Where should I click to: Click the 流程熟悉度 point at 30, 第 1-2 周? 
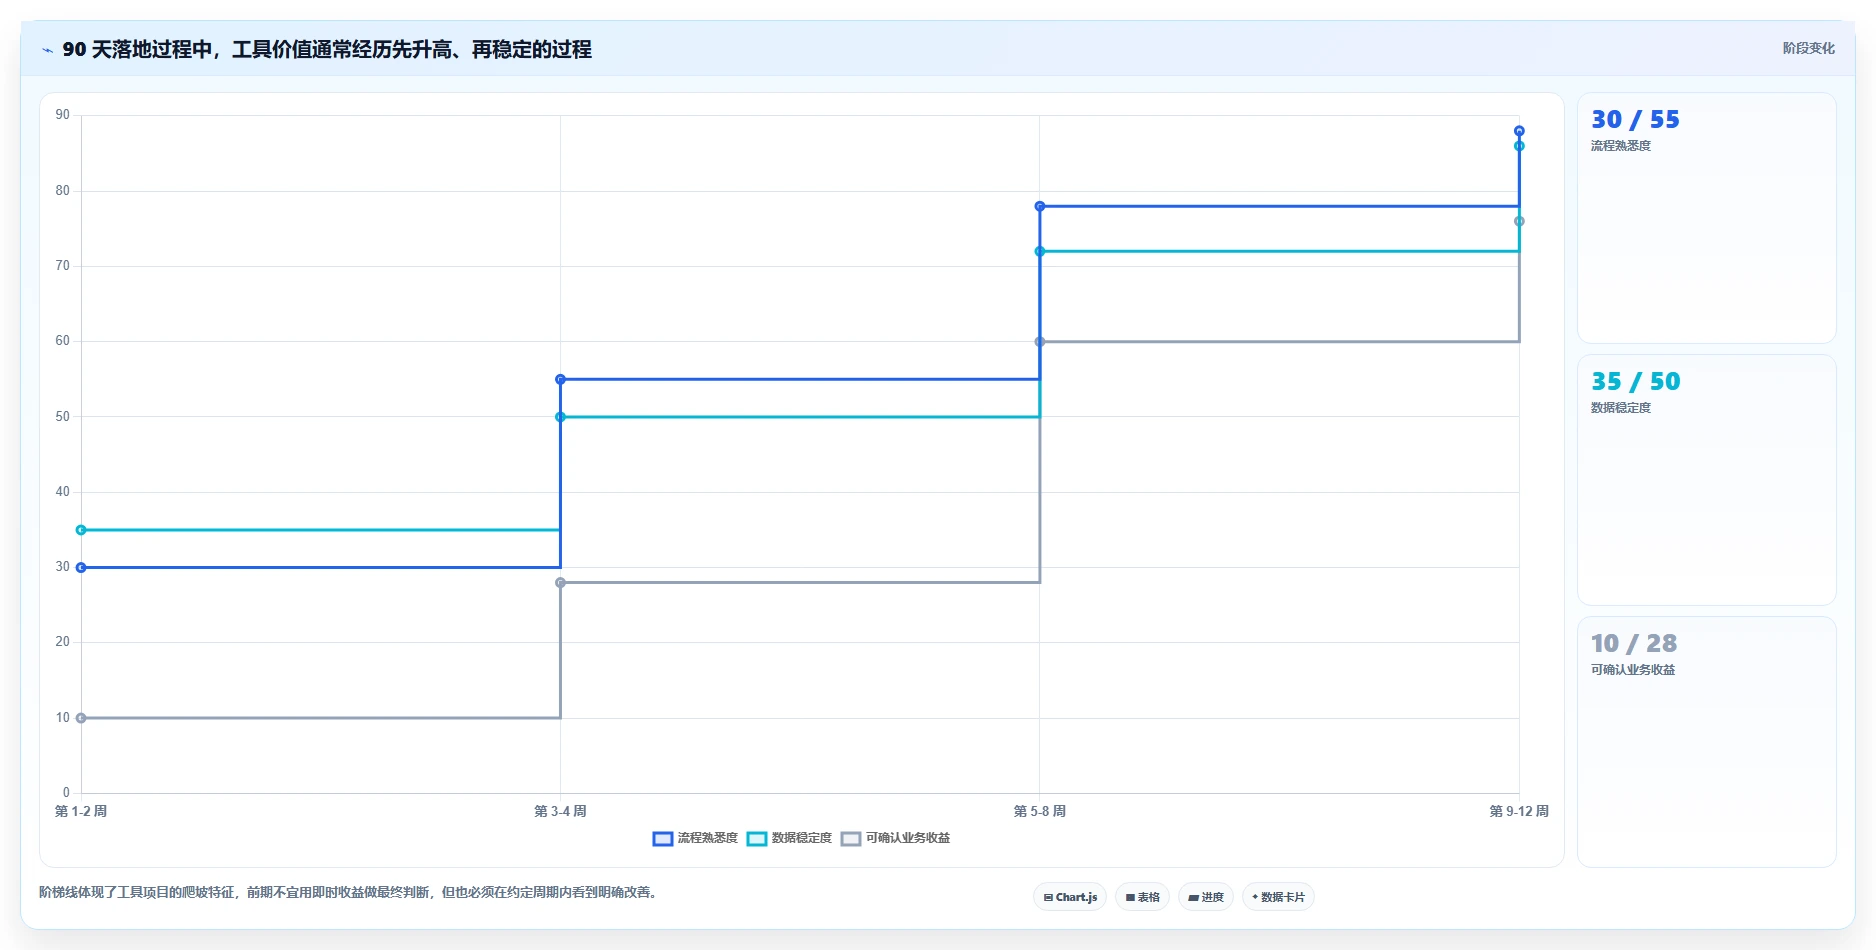[x=81, y=567]
